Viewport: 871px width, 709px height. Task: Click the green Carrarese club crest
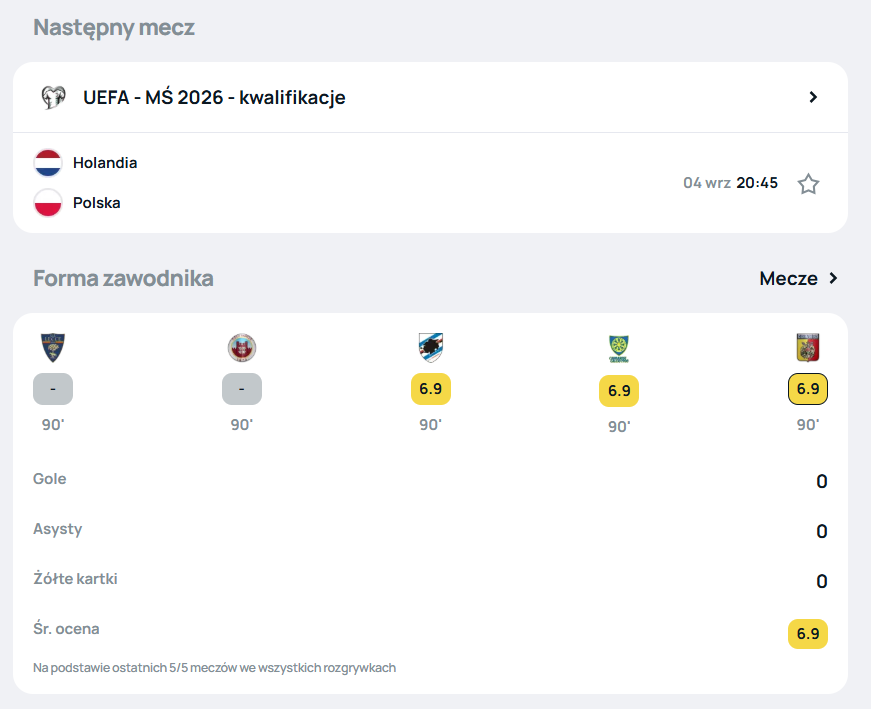coord(619,349)
